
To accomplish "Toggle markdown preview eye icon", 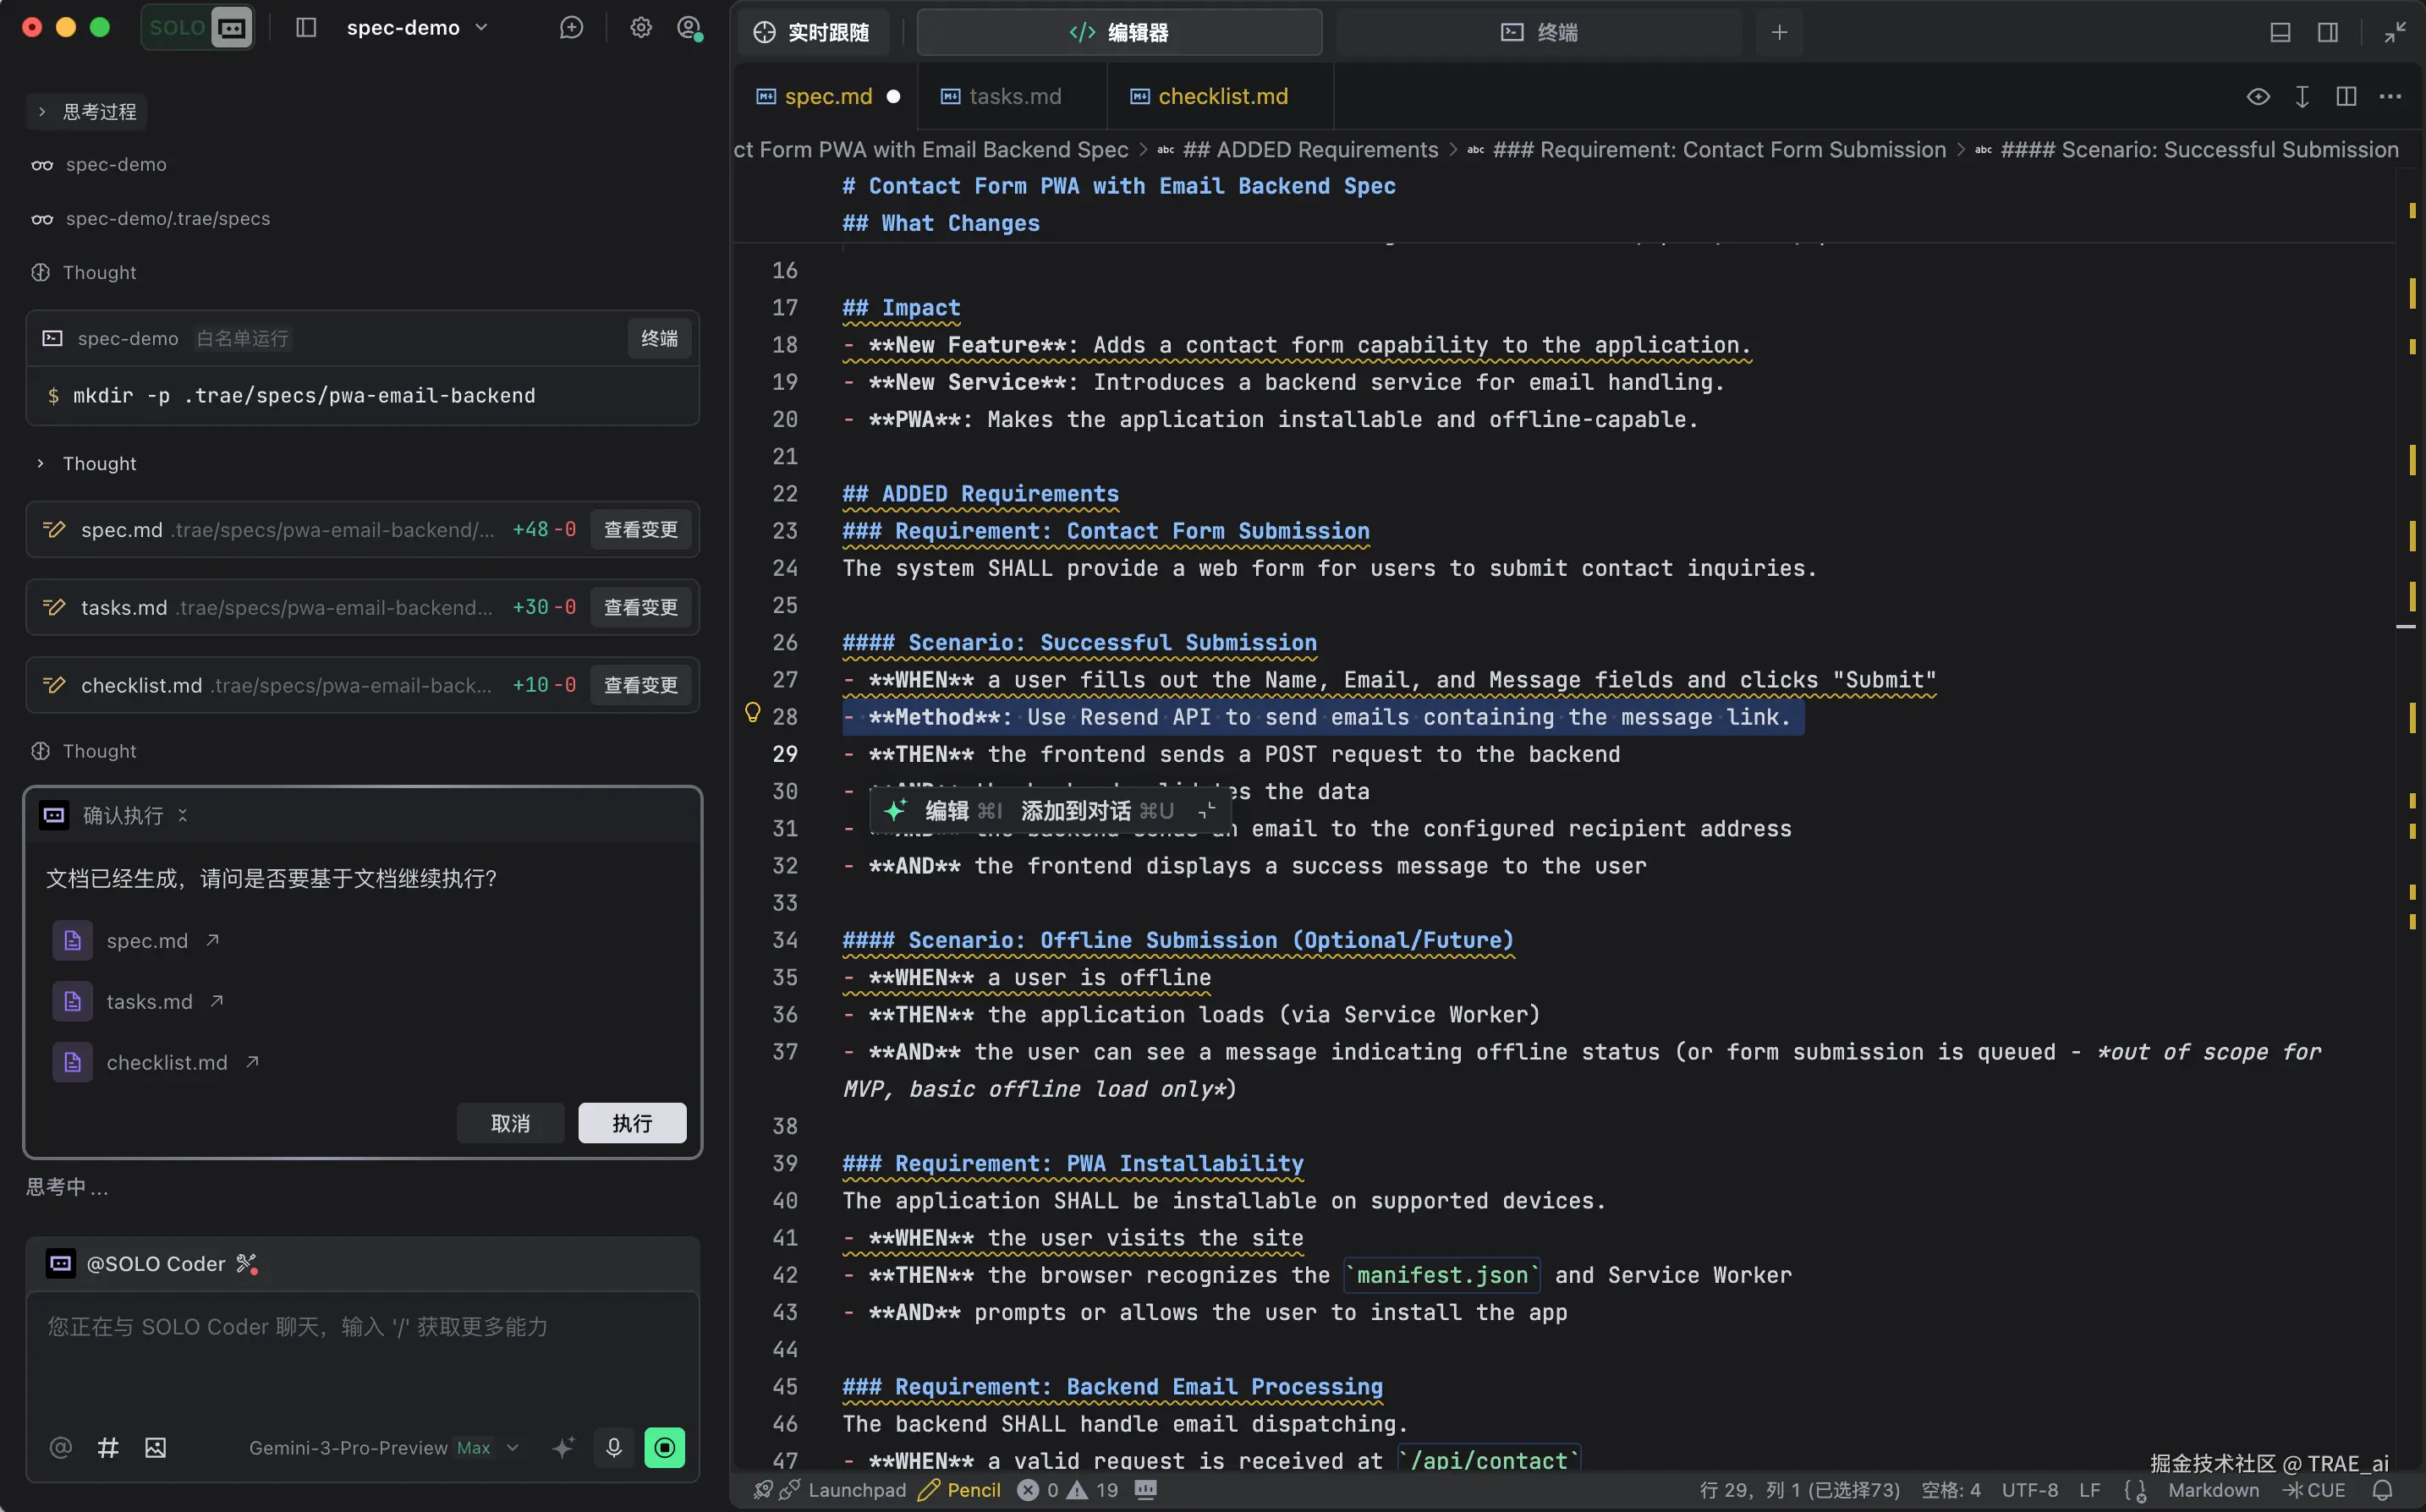I will click(x=2257, y=97).
